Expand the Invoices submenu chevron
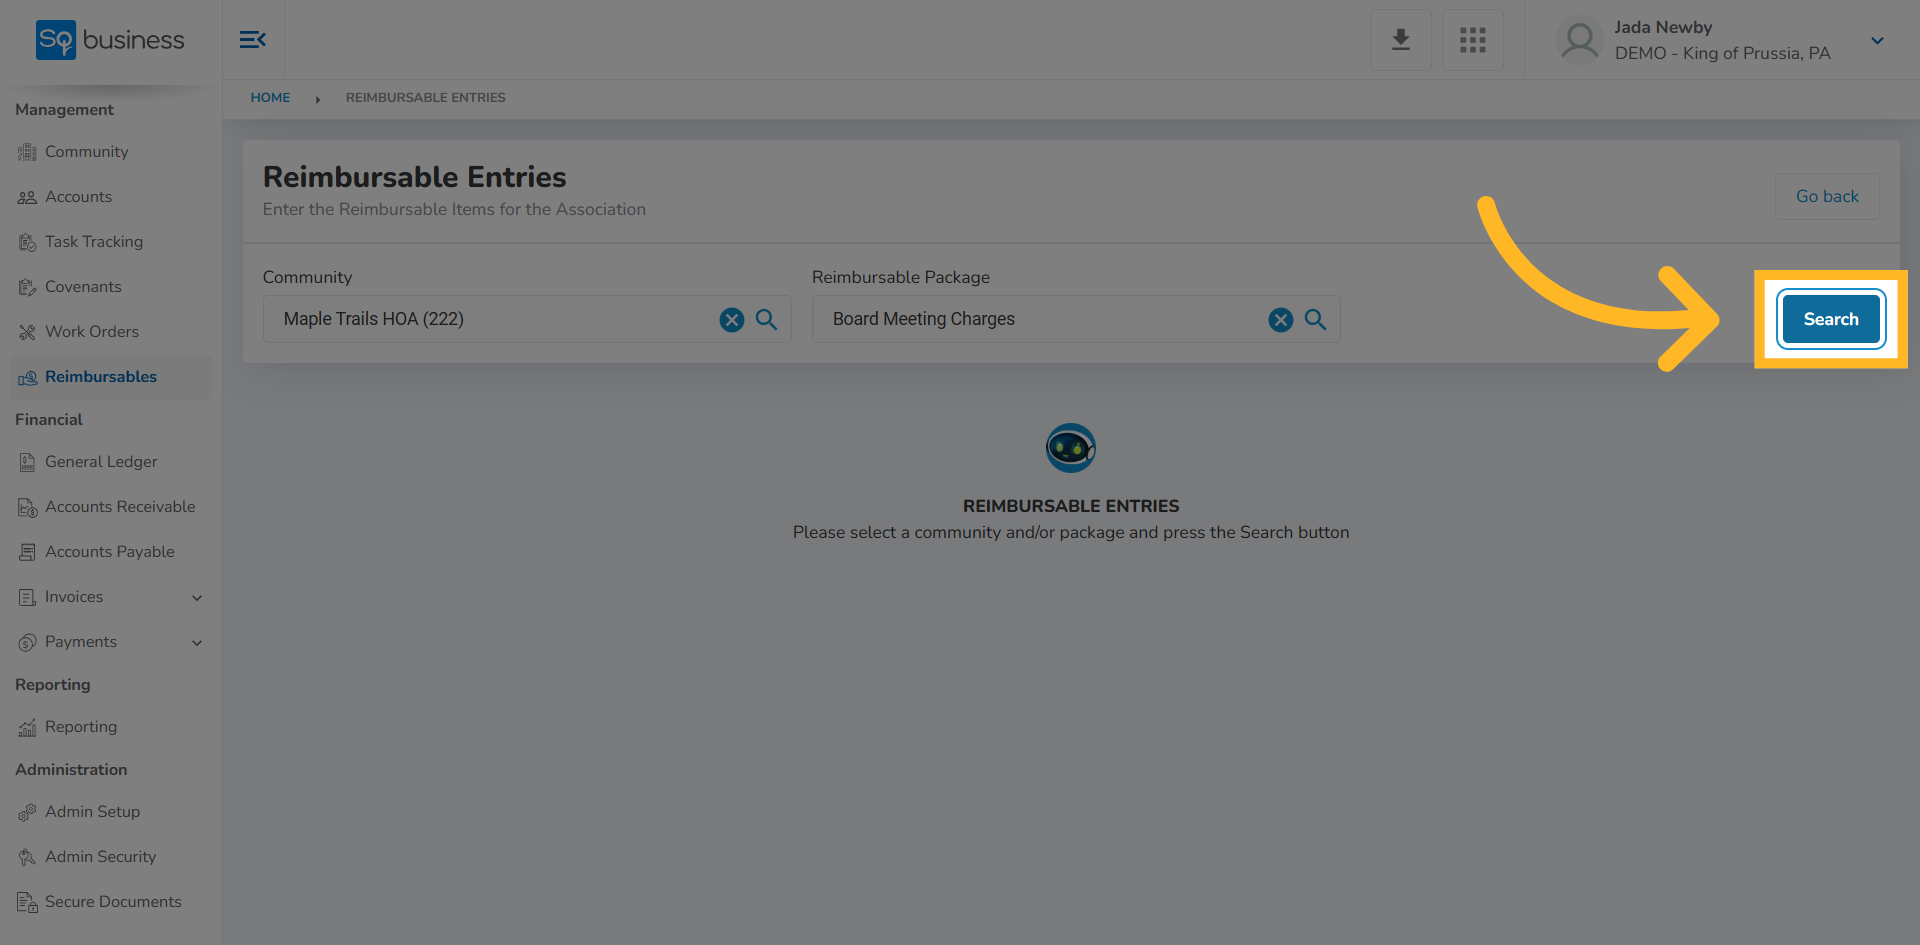Viewport: 1920px width, 945px height. pos(197,598)
